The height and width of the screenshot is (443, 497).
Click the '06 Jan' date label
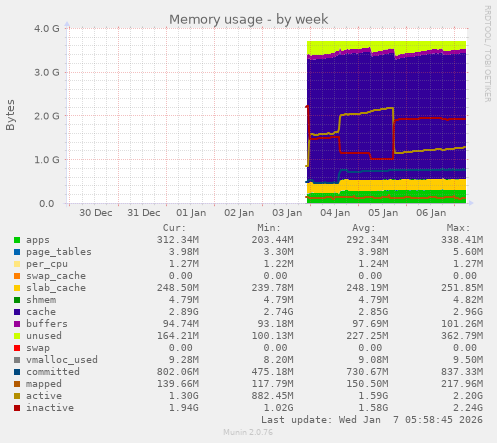click(431, 213)
